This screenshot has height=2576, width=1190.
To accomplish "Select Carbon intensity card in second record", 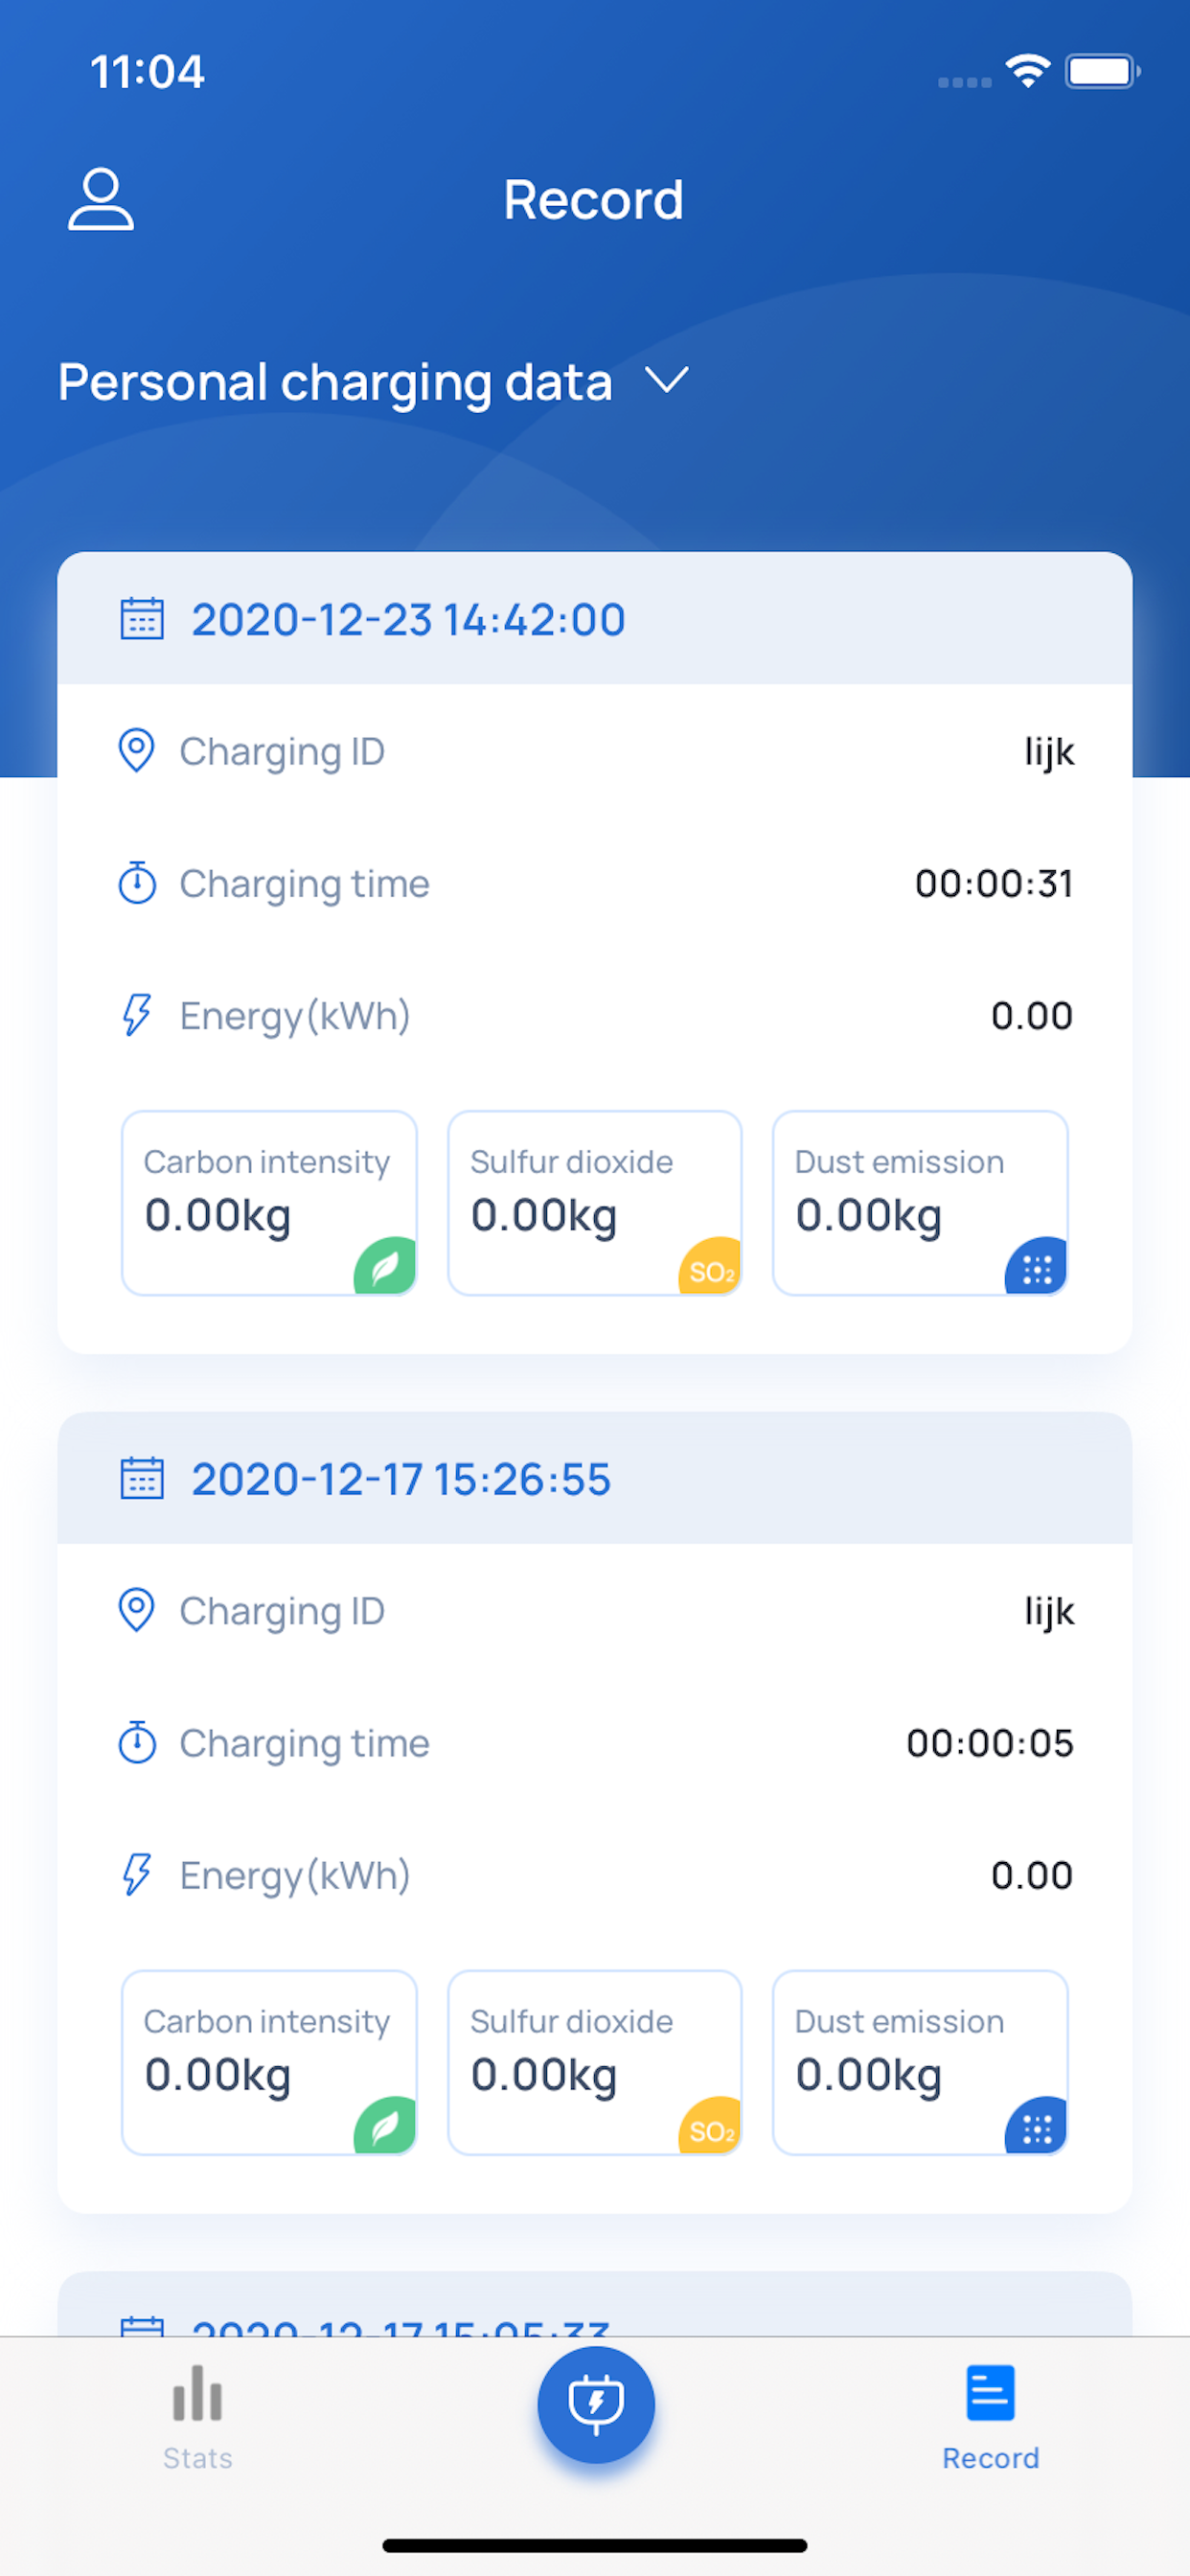I will pyautogui.click(x=268, y=2062).
